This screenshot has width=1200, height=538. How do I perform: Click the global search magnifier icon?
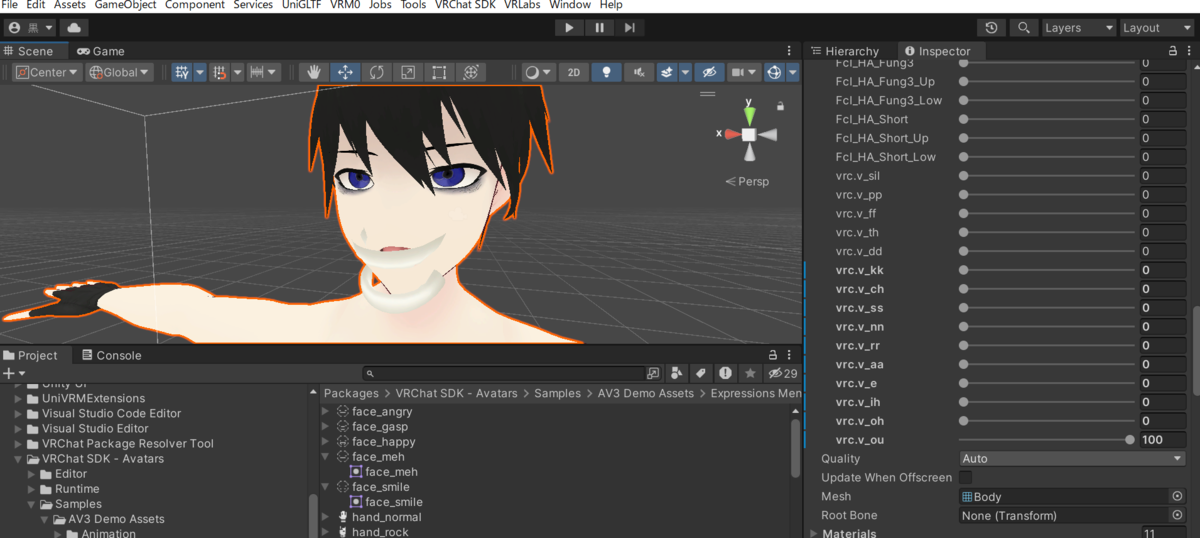(x=1023, y=28)
